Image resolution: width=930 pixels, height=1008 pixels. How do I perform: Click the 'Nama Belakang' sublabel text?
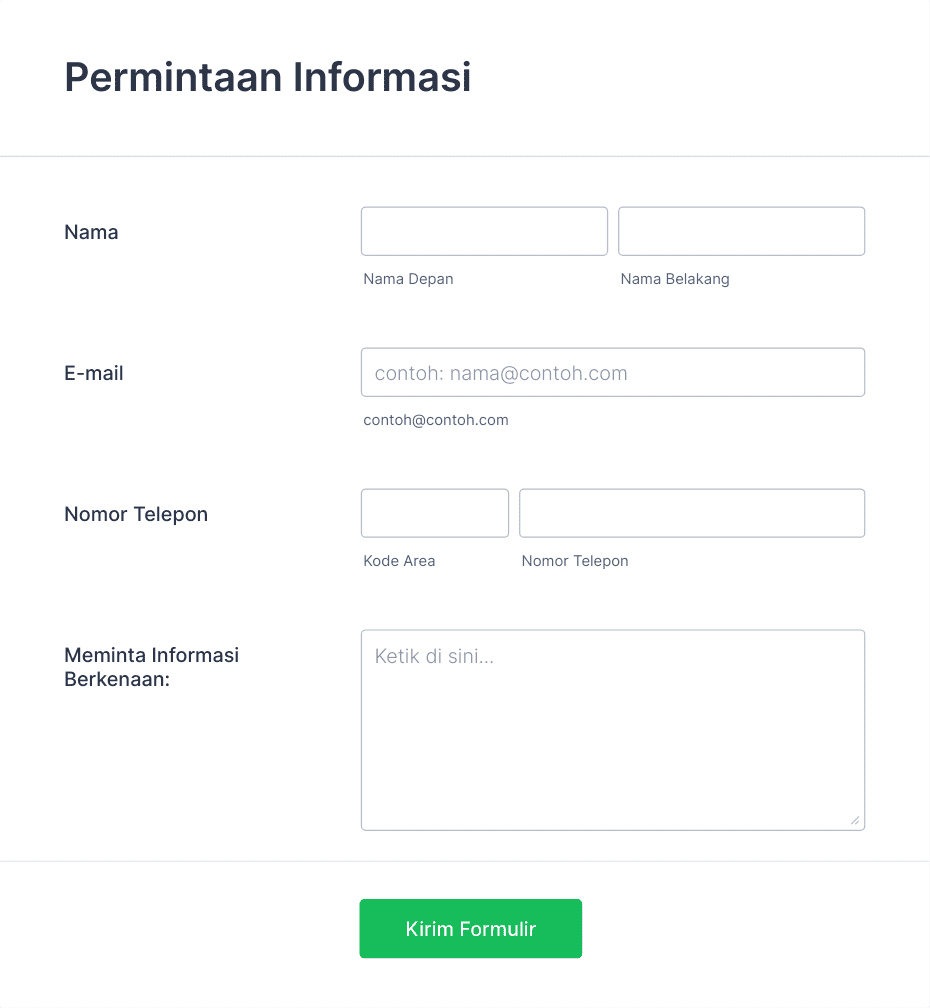(675, 279)
